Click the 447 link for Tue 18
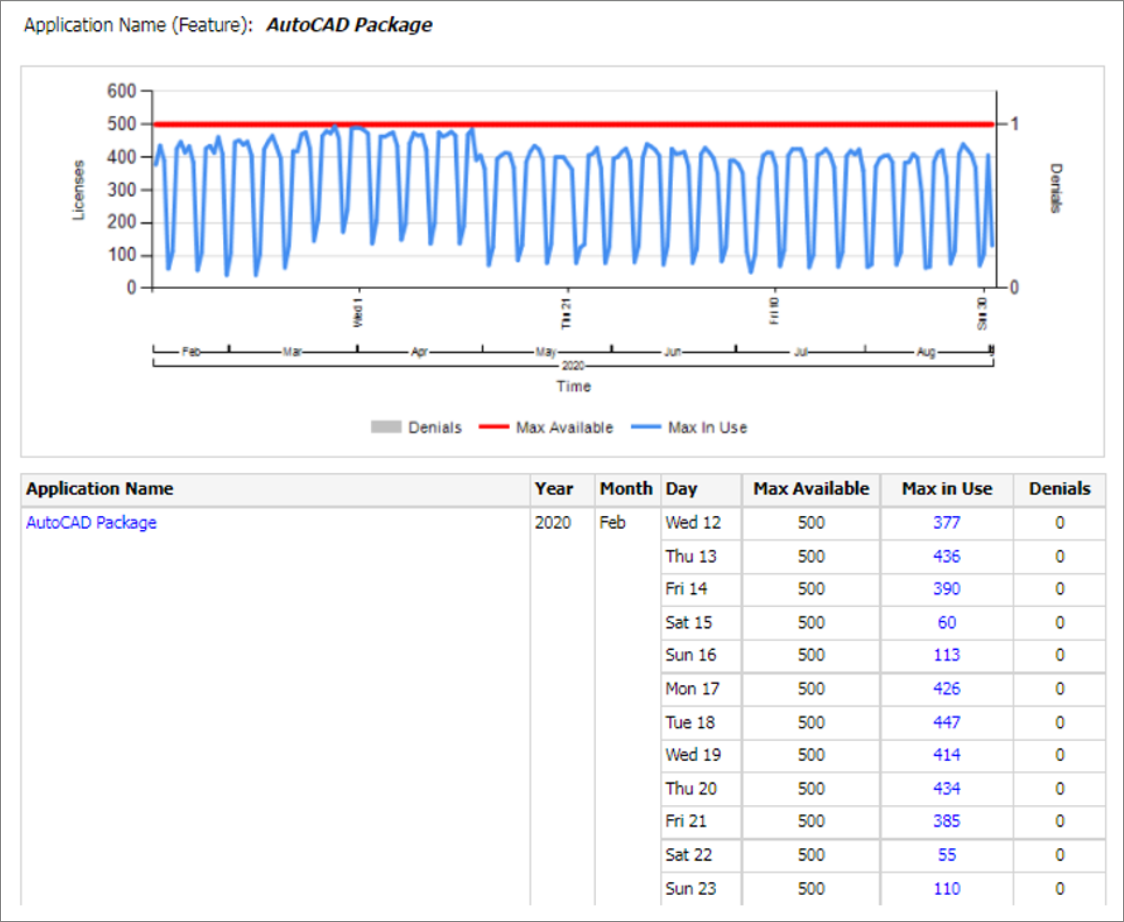 tap(946, 722)
